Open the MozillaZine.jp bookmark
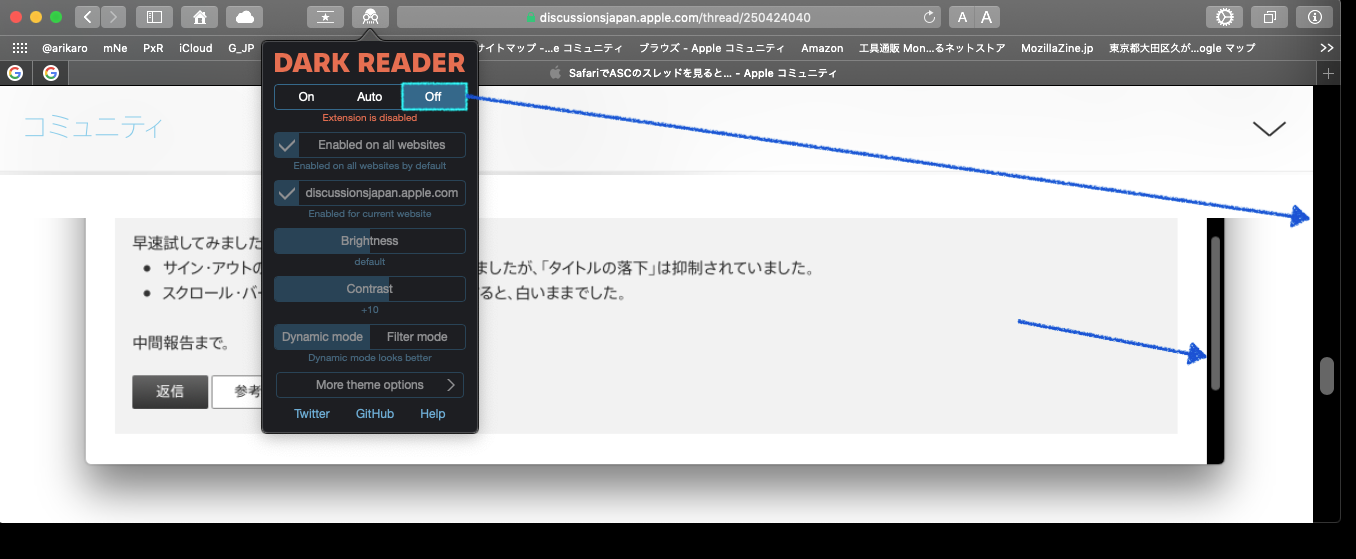This screenshot has height=559, width=1356. tap(1057, 47)
